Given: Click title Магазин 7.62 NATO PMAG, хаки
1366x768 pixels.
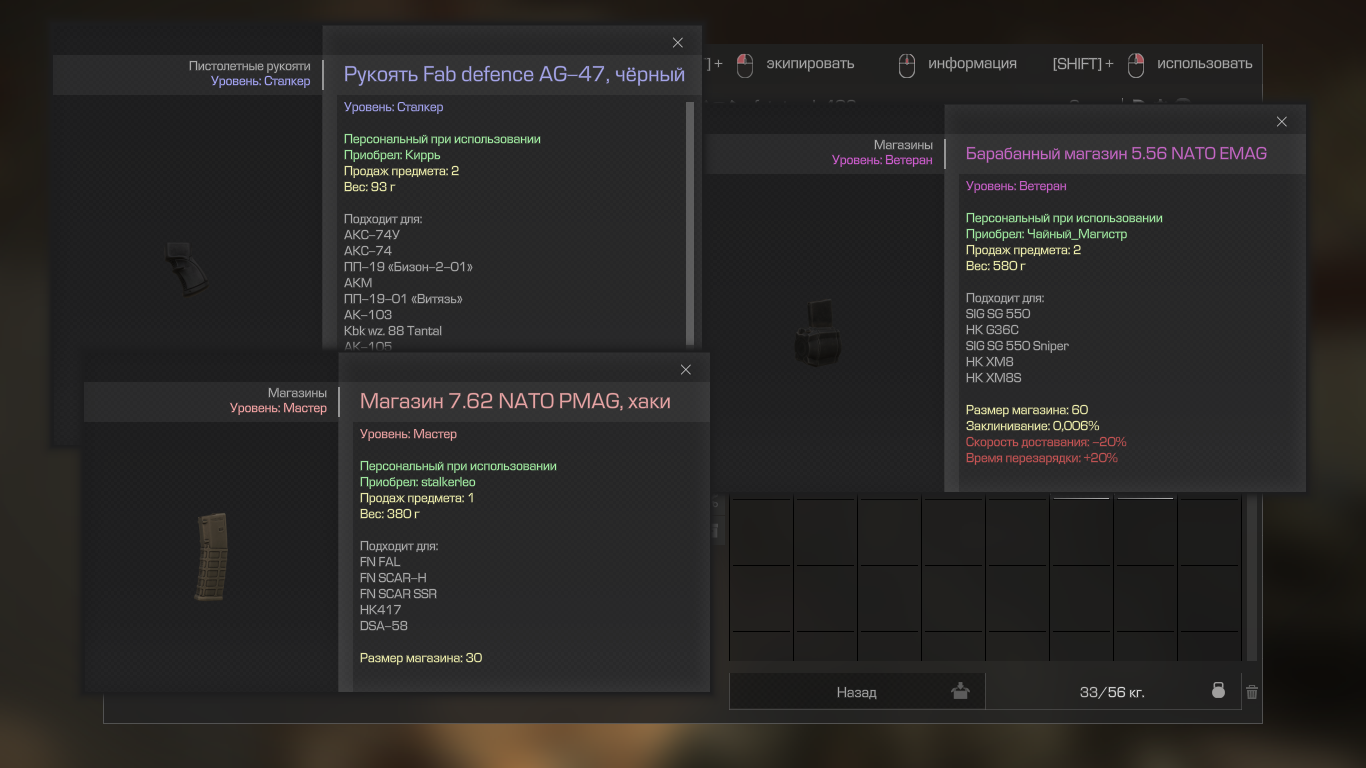Looking at the screenshot, I should tap(515, 401).
